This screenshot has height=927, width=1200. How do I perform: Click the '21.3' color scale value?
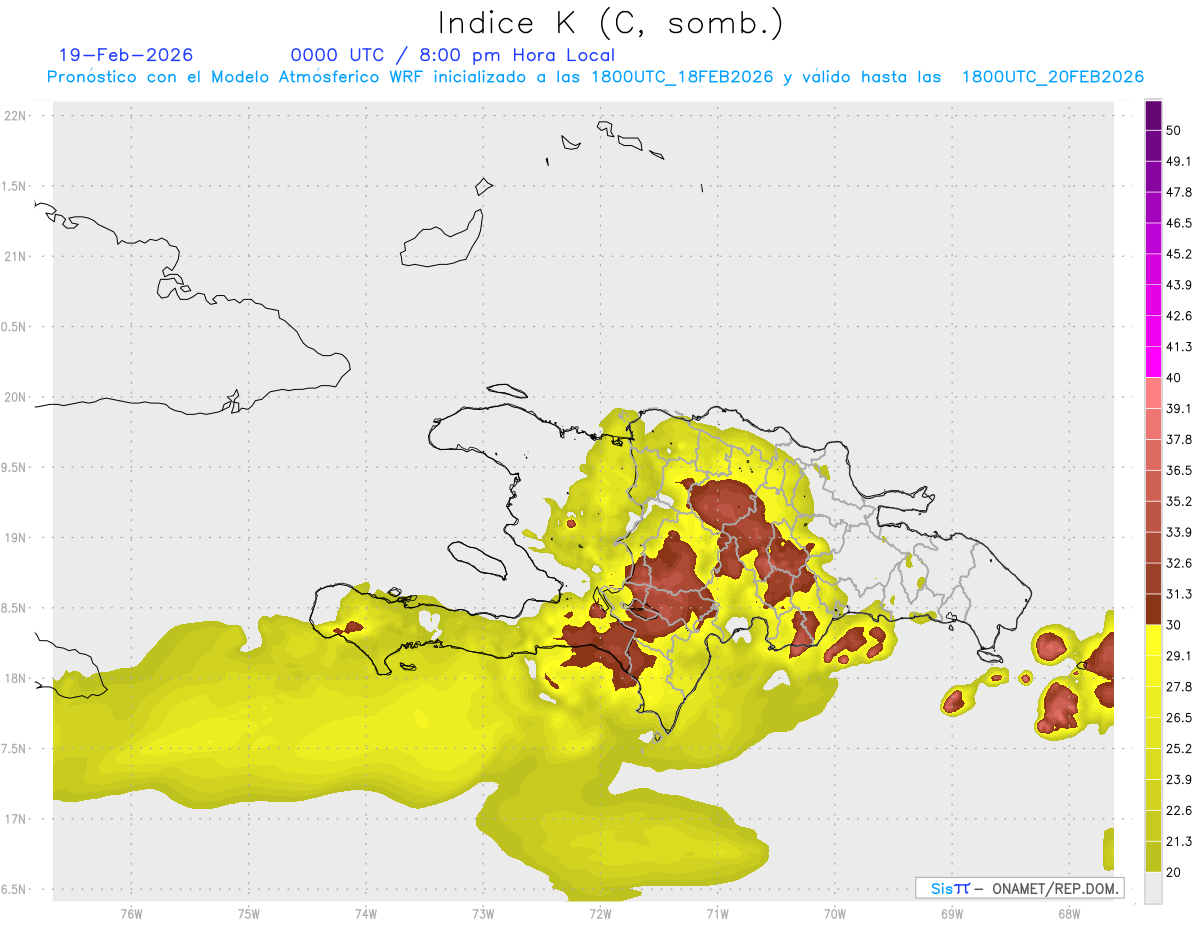tap(1179, 842)
